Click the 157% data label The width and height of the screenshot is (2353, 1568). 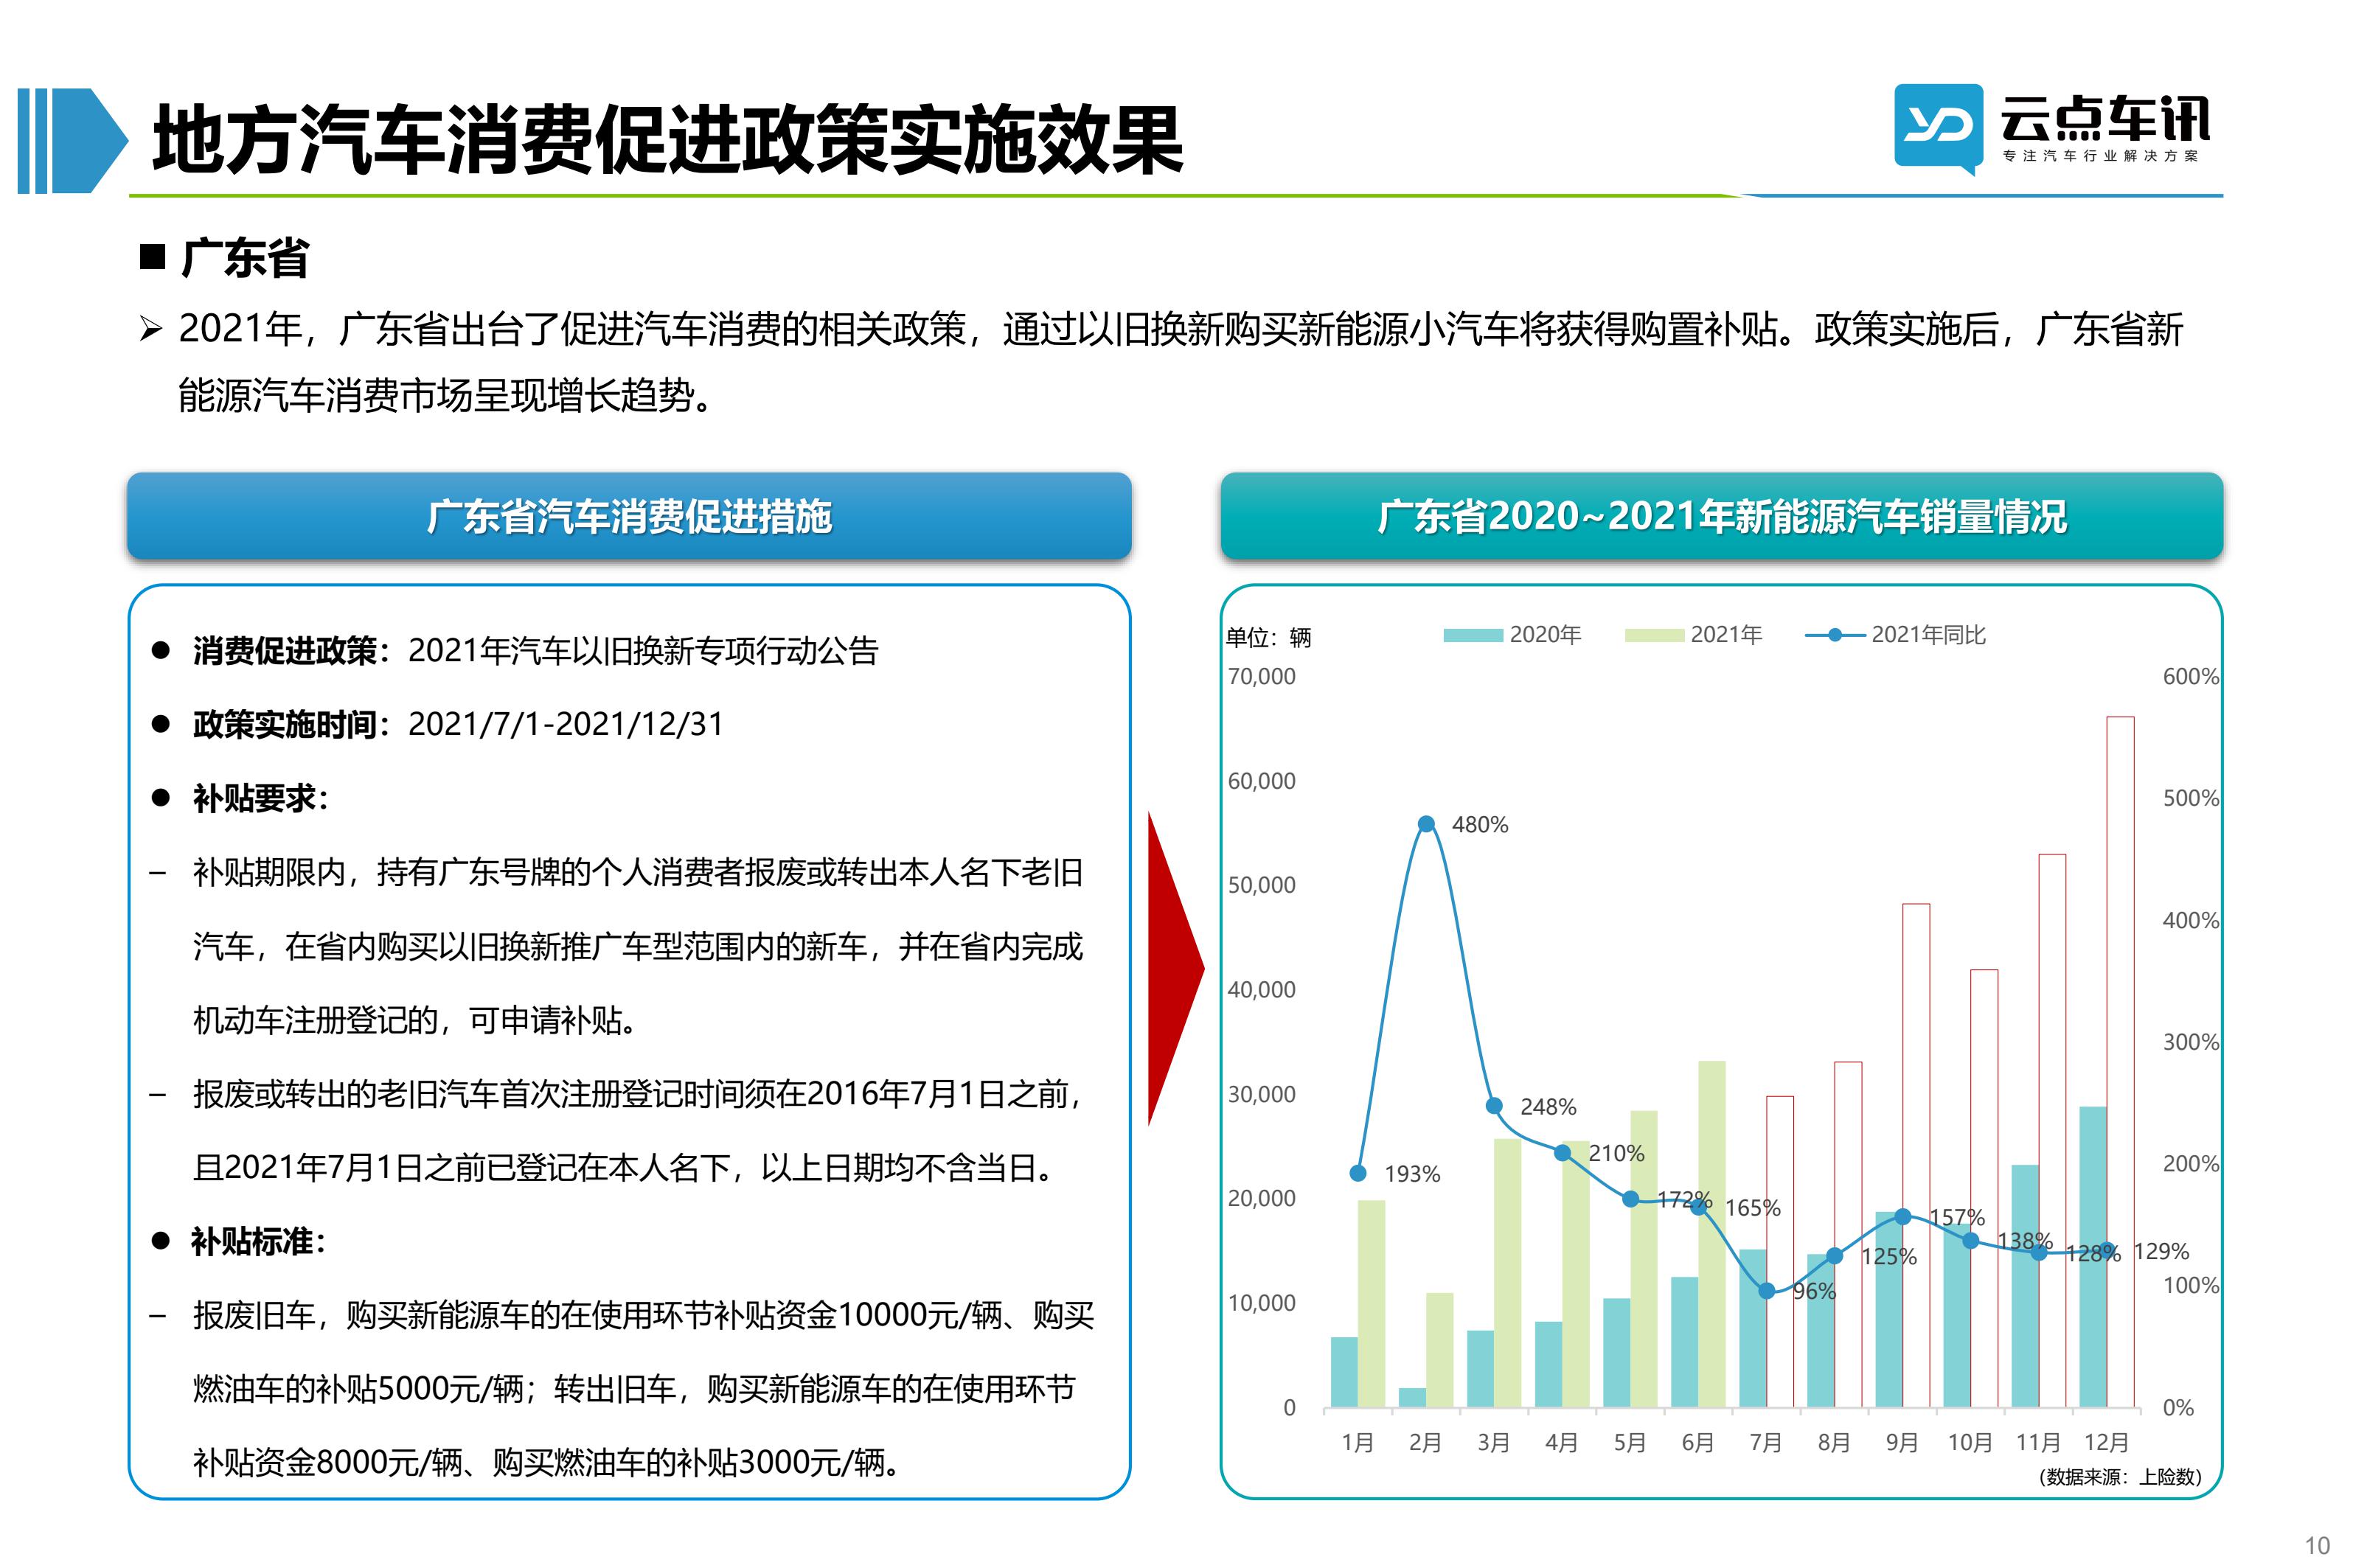click(x=1956, y=1217)
